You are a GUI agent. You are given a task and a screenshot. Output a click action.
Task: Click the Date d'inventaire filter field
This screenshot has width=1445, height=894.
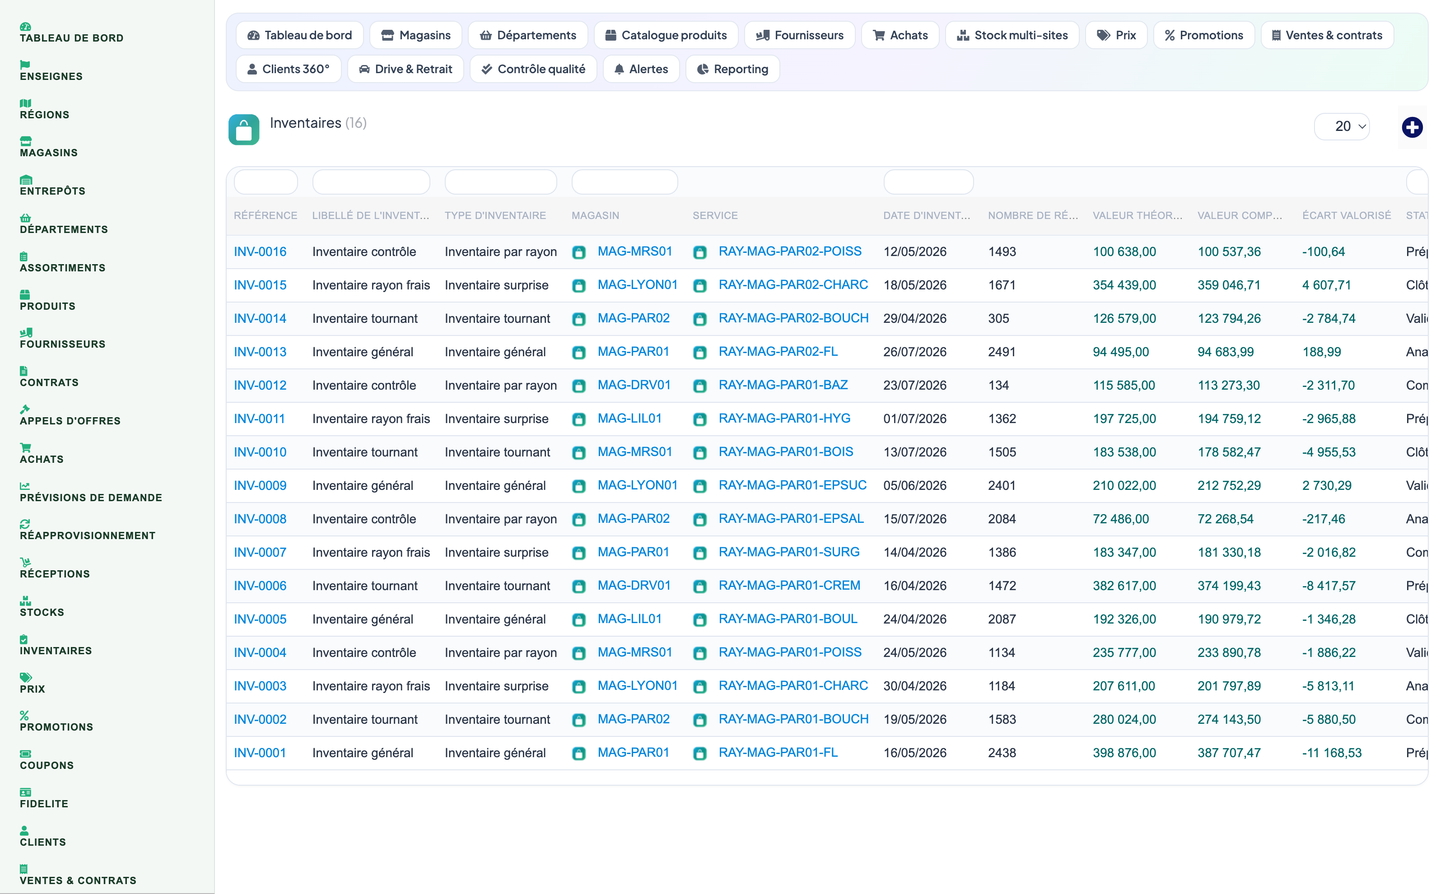point(929,182)
